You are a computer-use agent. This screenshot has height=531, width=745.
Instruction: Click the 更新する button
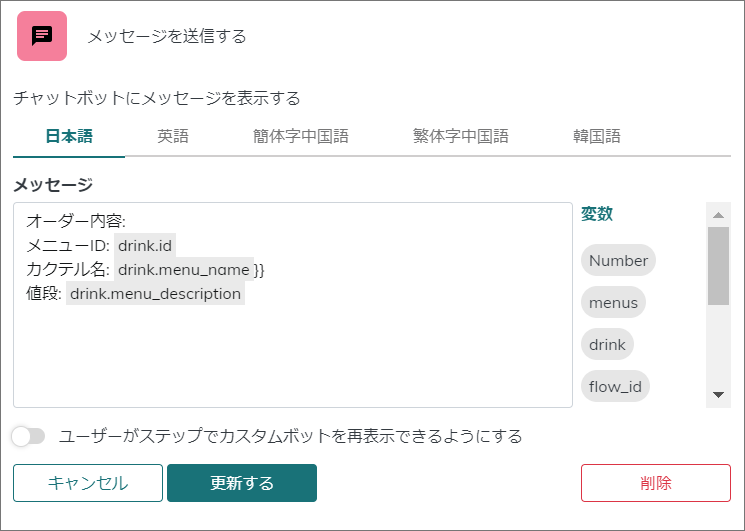pos(242,483)
